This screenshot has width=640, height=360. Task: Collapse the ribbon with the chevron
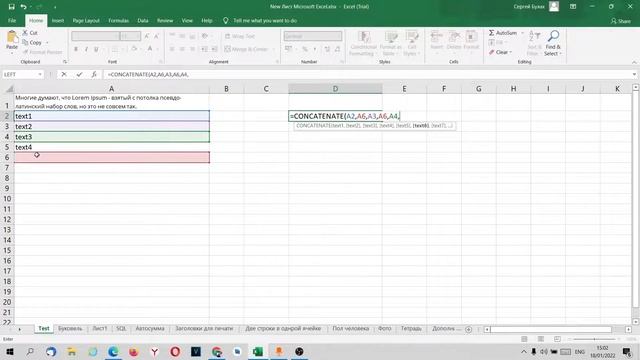pyautogui.click(x=634, y=62)
